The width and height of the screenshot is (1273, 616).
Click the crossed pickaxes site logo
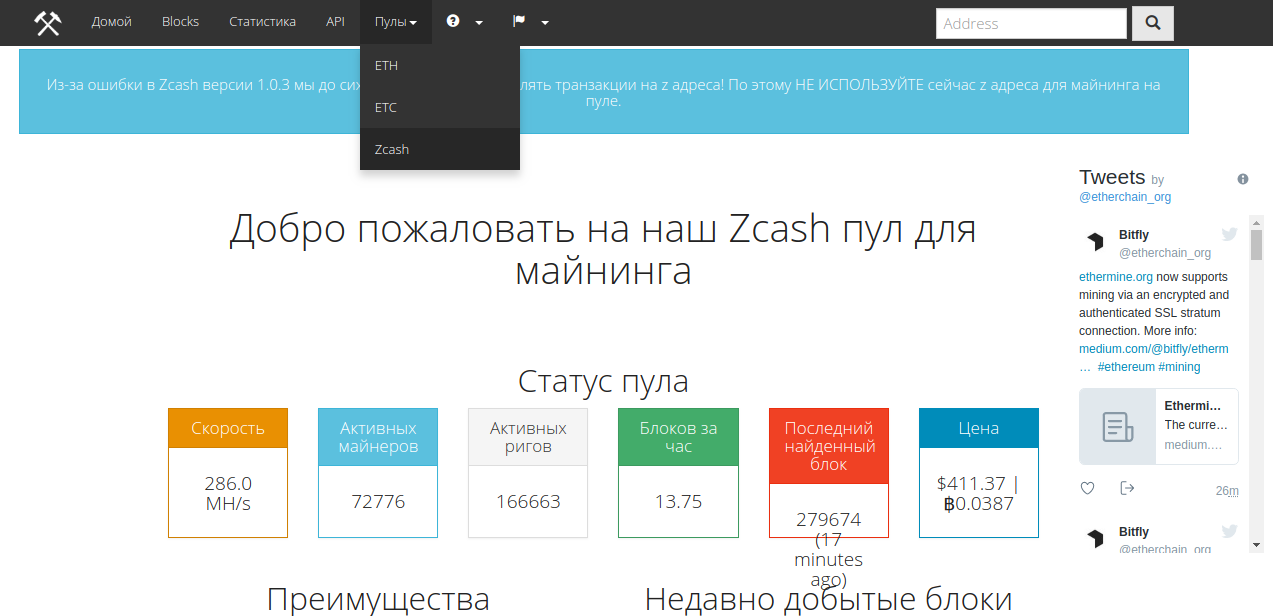coord(48,22)
